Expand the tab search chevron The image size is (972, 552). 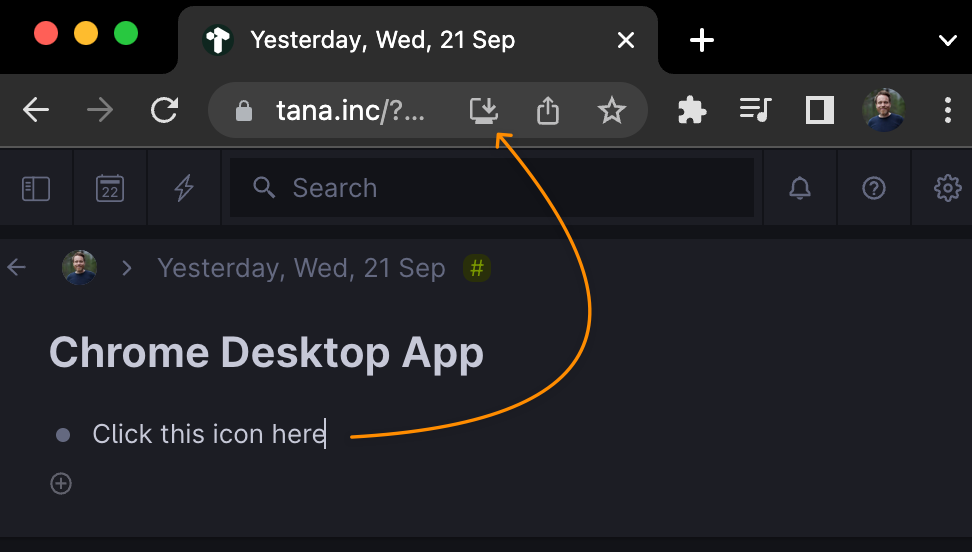click(x=947, y=40)
